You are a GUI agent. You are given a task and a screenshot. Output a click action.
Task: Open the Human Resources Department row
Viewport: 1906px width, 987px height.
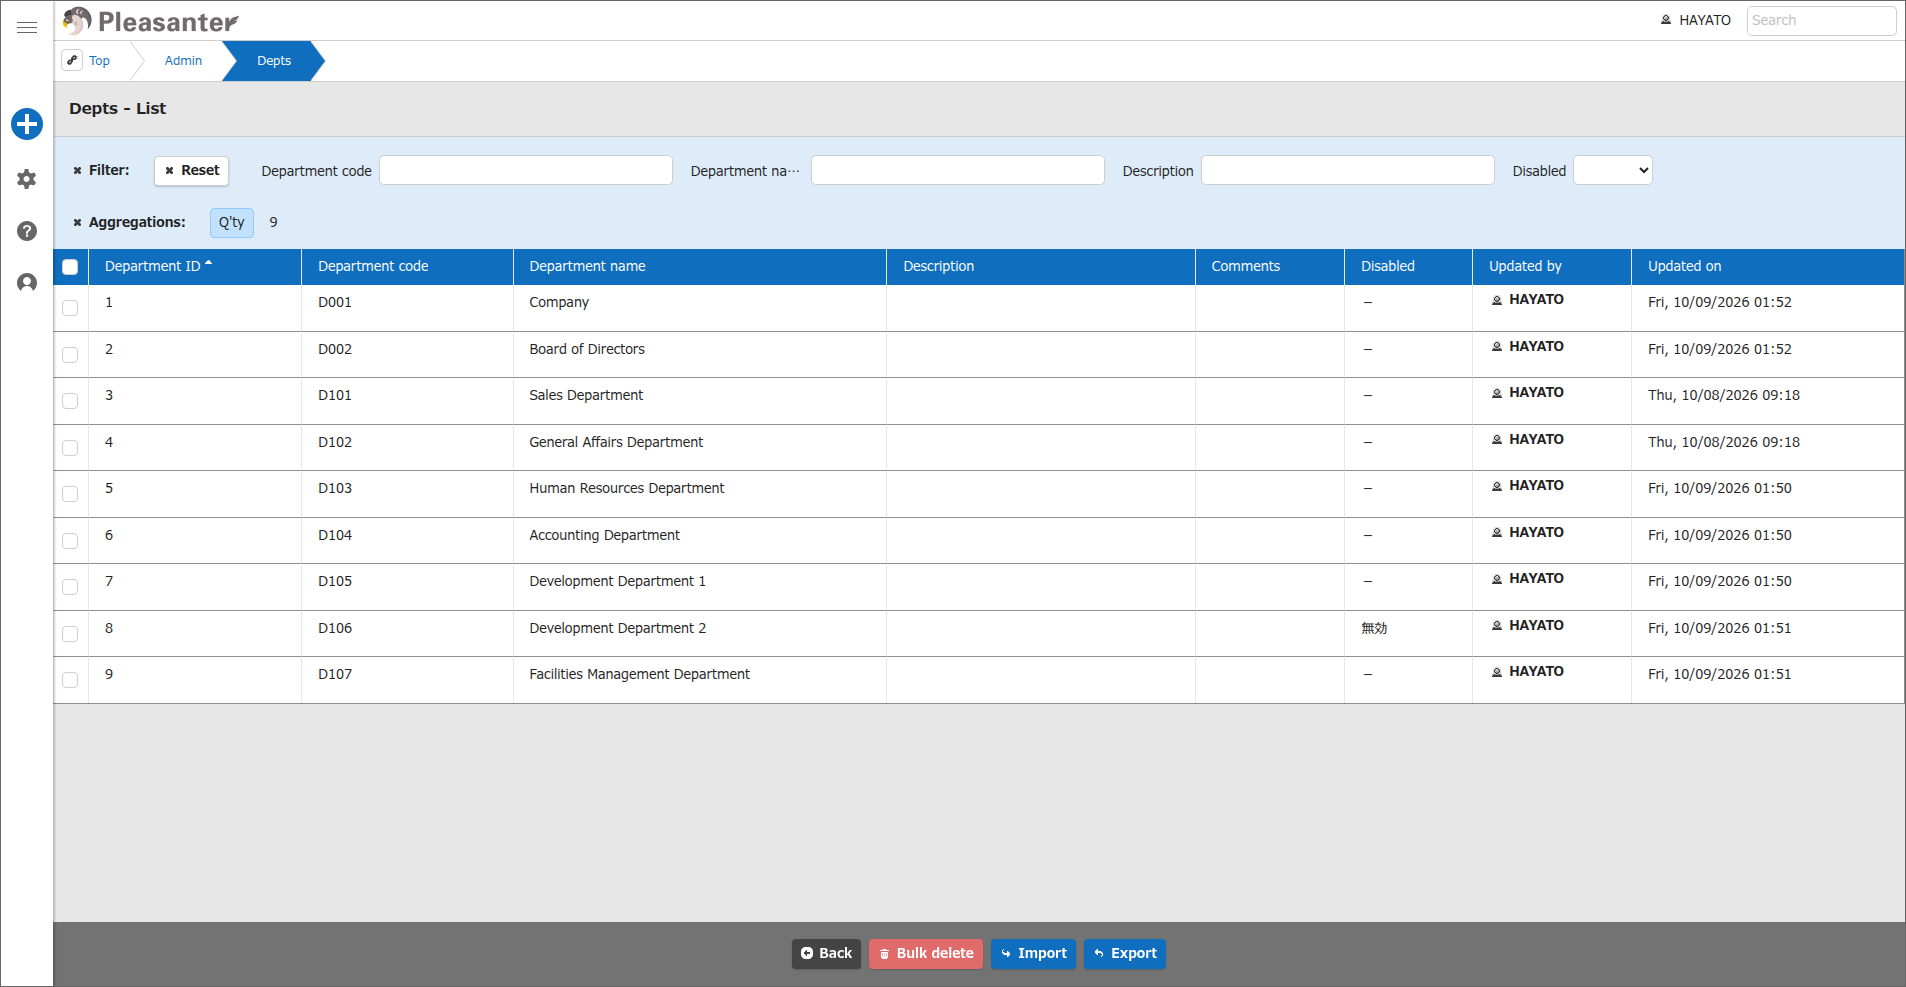click(979, 494)
